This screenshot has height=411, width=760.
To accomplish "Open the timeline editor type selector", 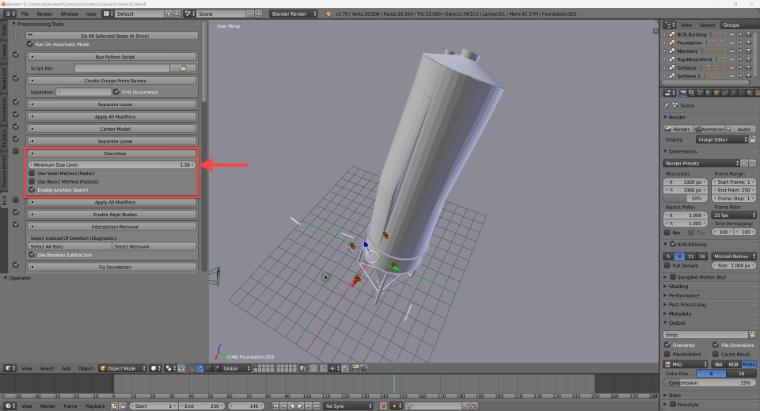I will tap(10, 406).
